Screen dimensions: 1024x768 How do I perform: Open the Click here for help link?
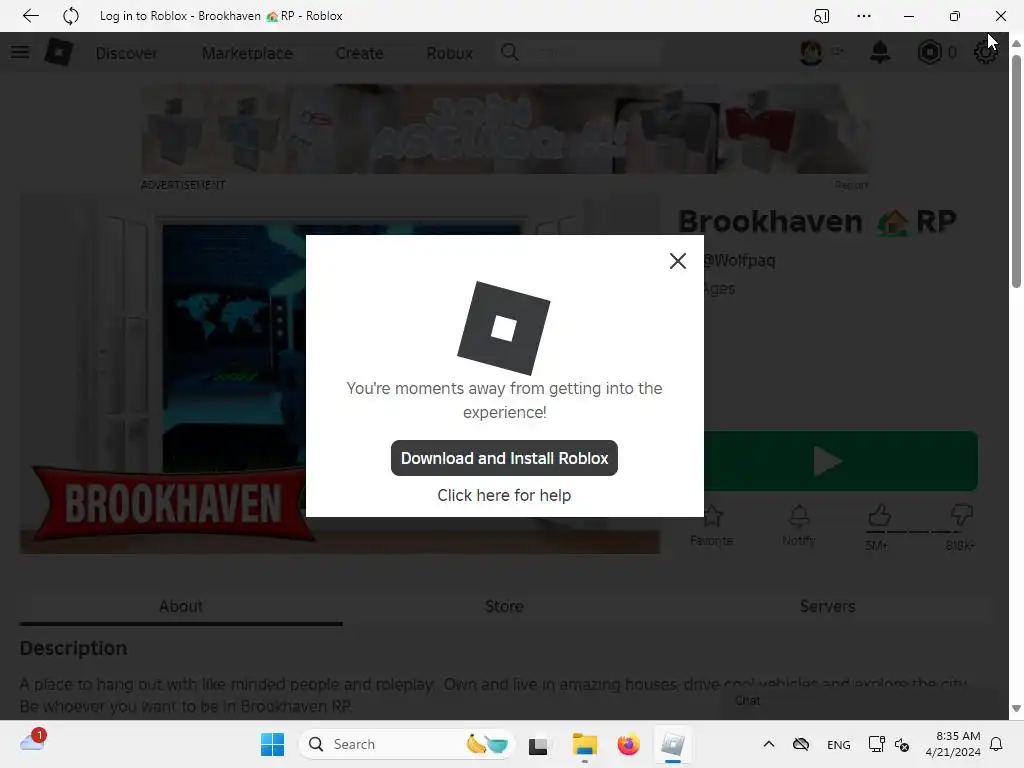coord(504,495)
